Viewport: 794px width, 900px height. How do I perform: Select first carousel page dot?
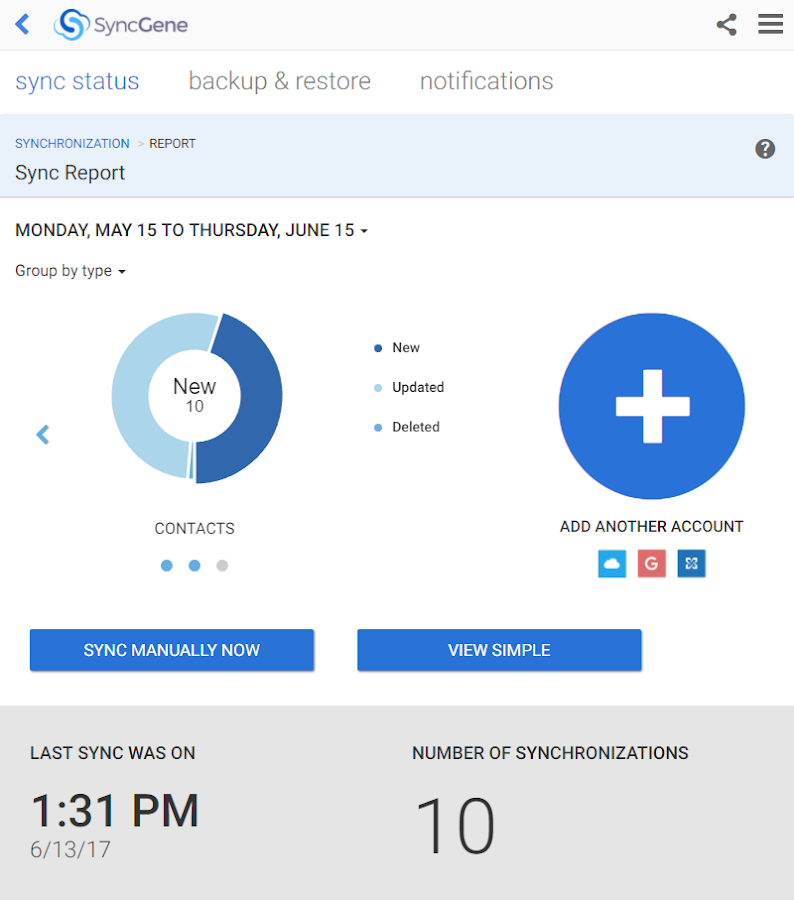[166, 566]
